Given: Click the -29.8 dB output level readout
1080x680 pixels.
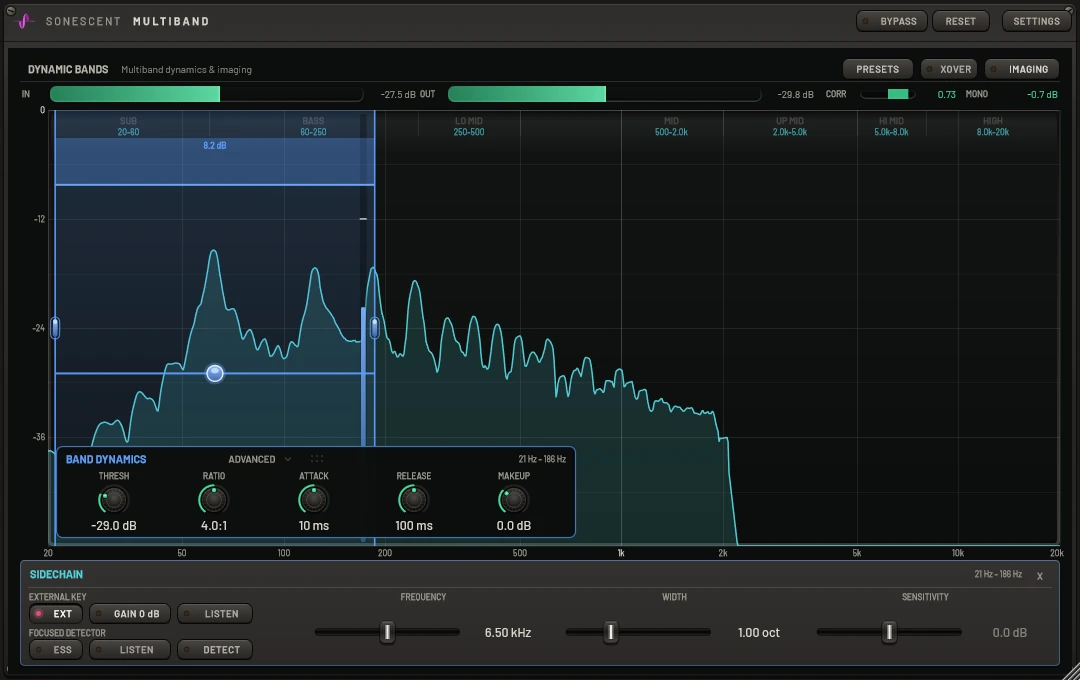Looking at the screenshot, I should [796, 94].
